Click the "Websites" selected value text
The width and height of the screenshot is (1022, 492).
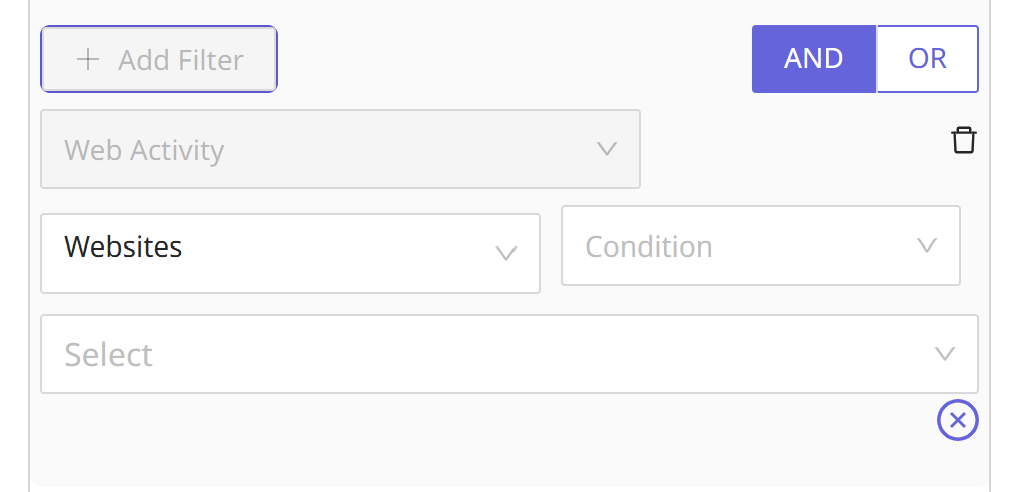pos(123,247)
